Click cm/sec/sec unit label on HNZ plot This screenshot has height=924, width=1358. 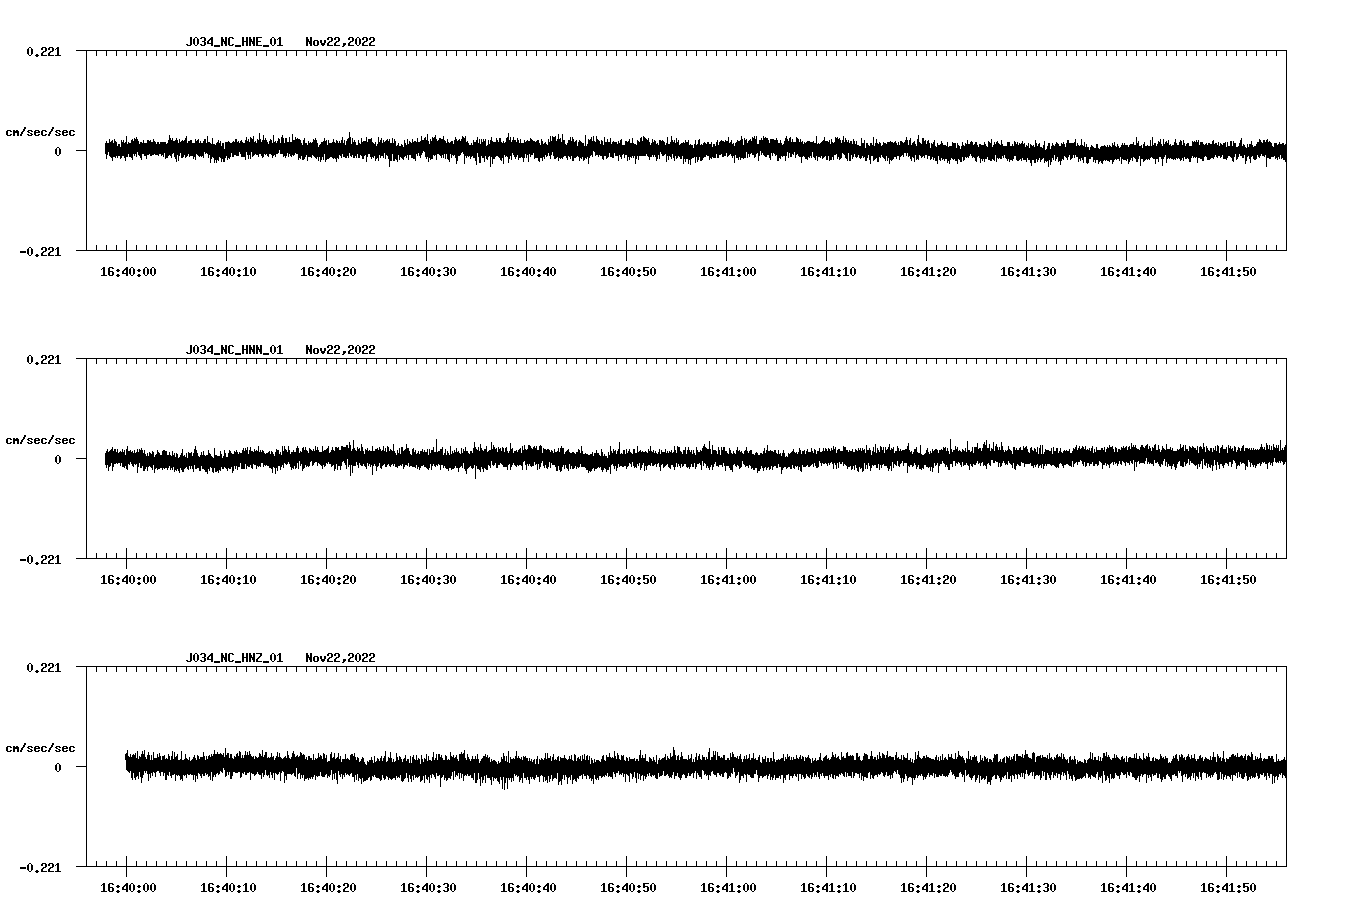point(40,748)
